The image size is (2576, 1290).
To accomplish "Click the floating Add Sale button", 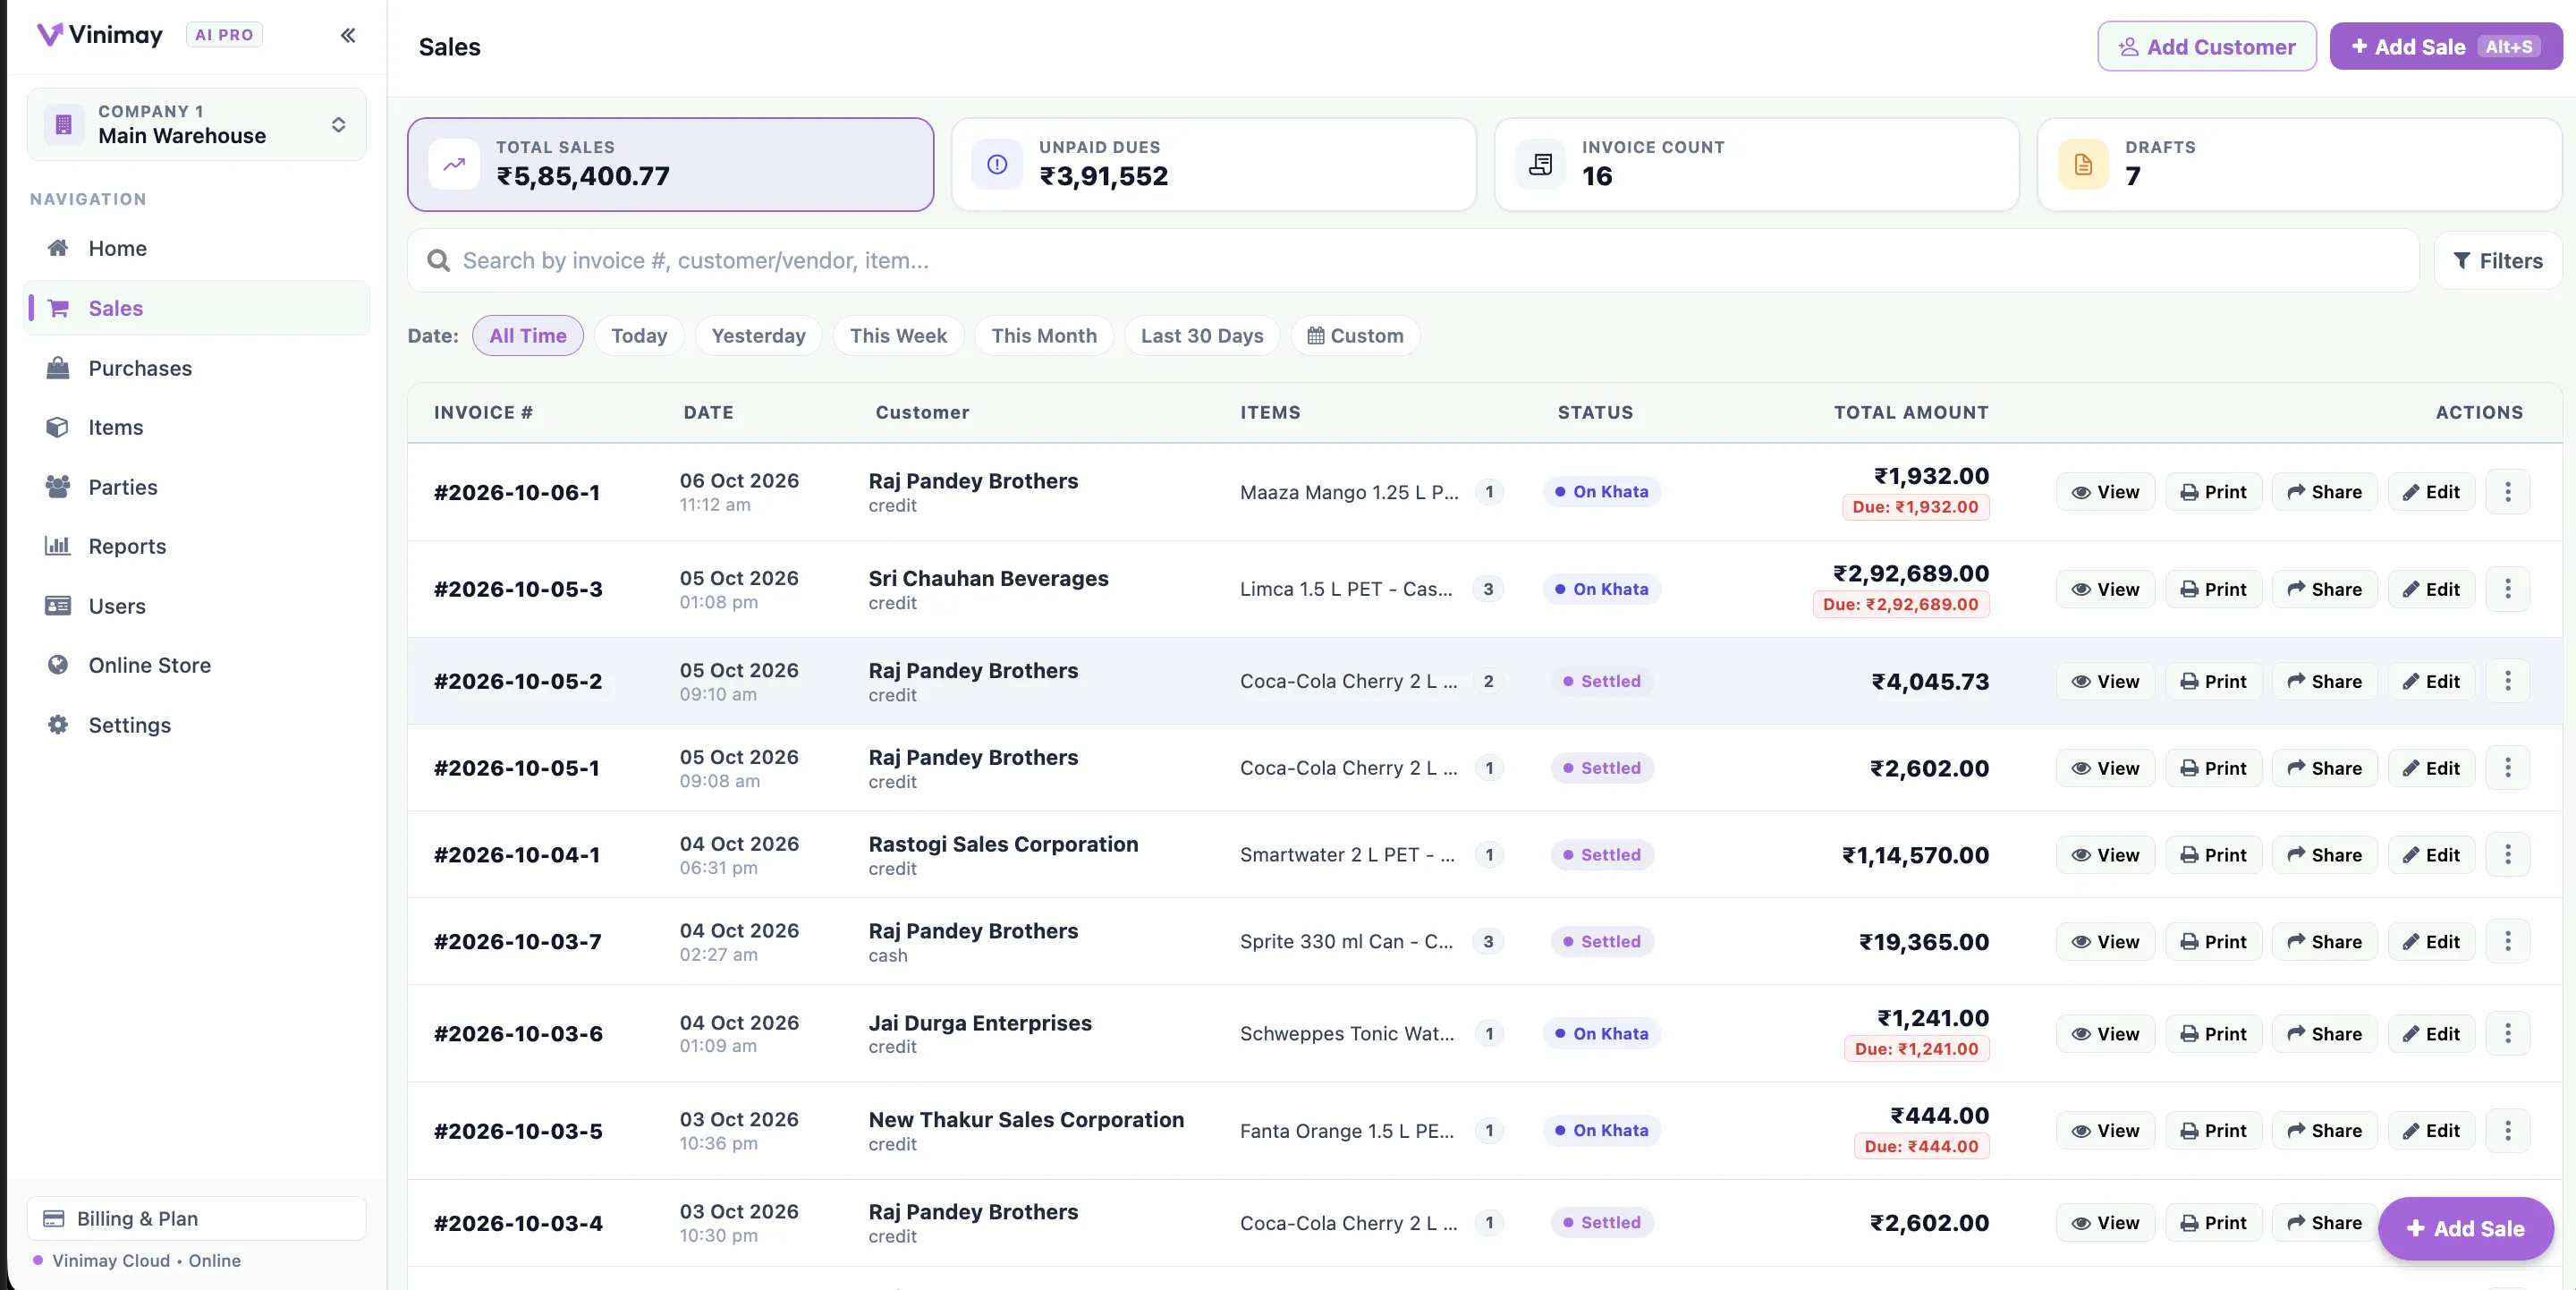I will [x=2465, y=1228].
